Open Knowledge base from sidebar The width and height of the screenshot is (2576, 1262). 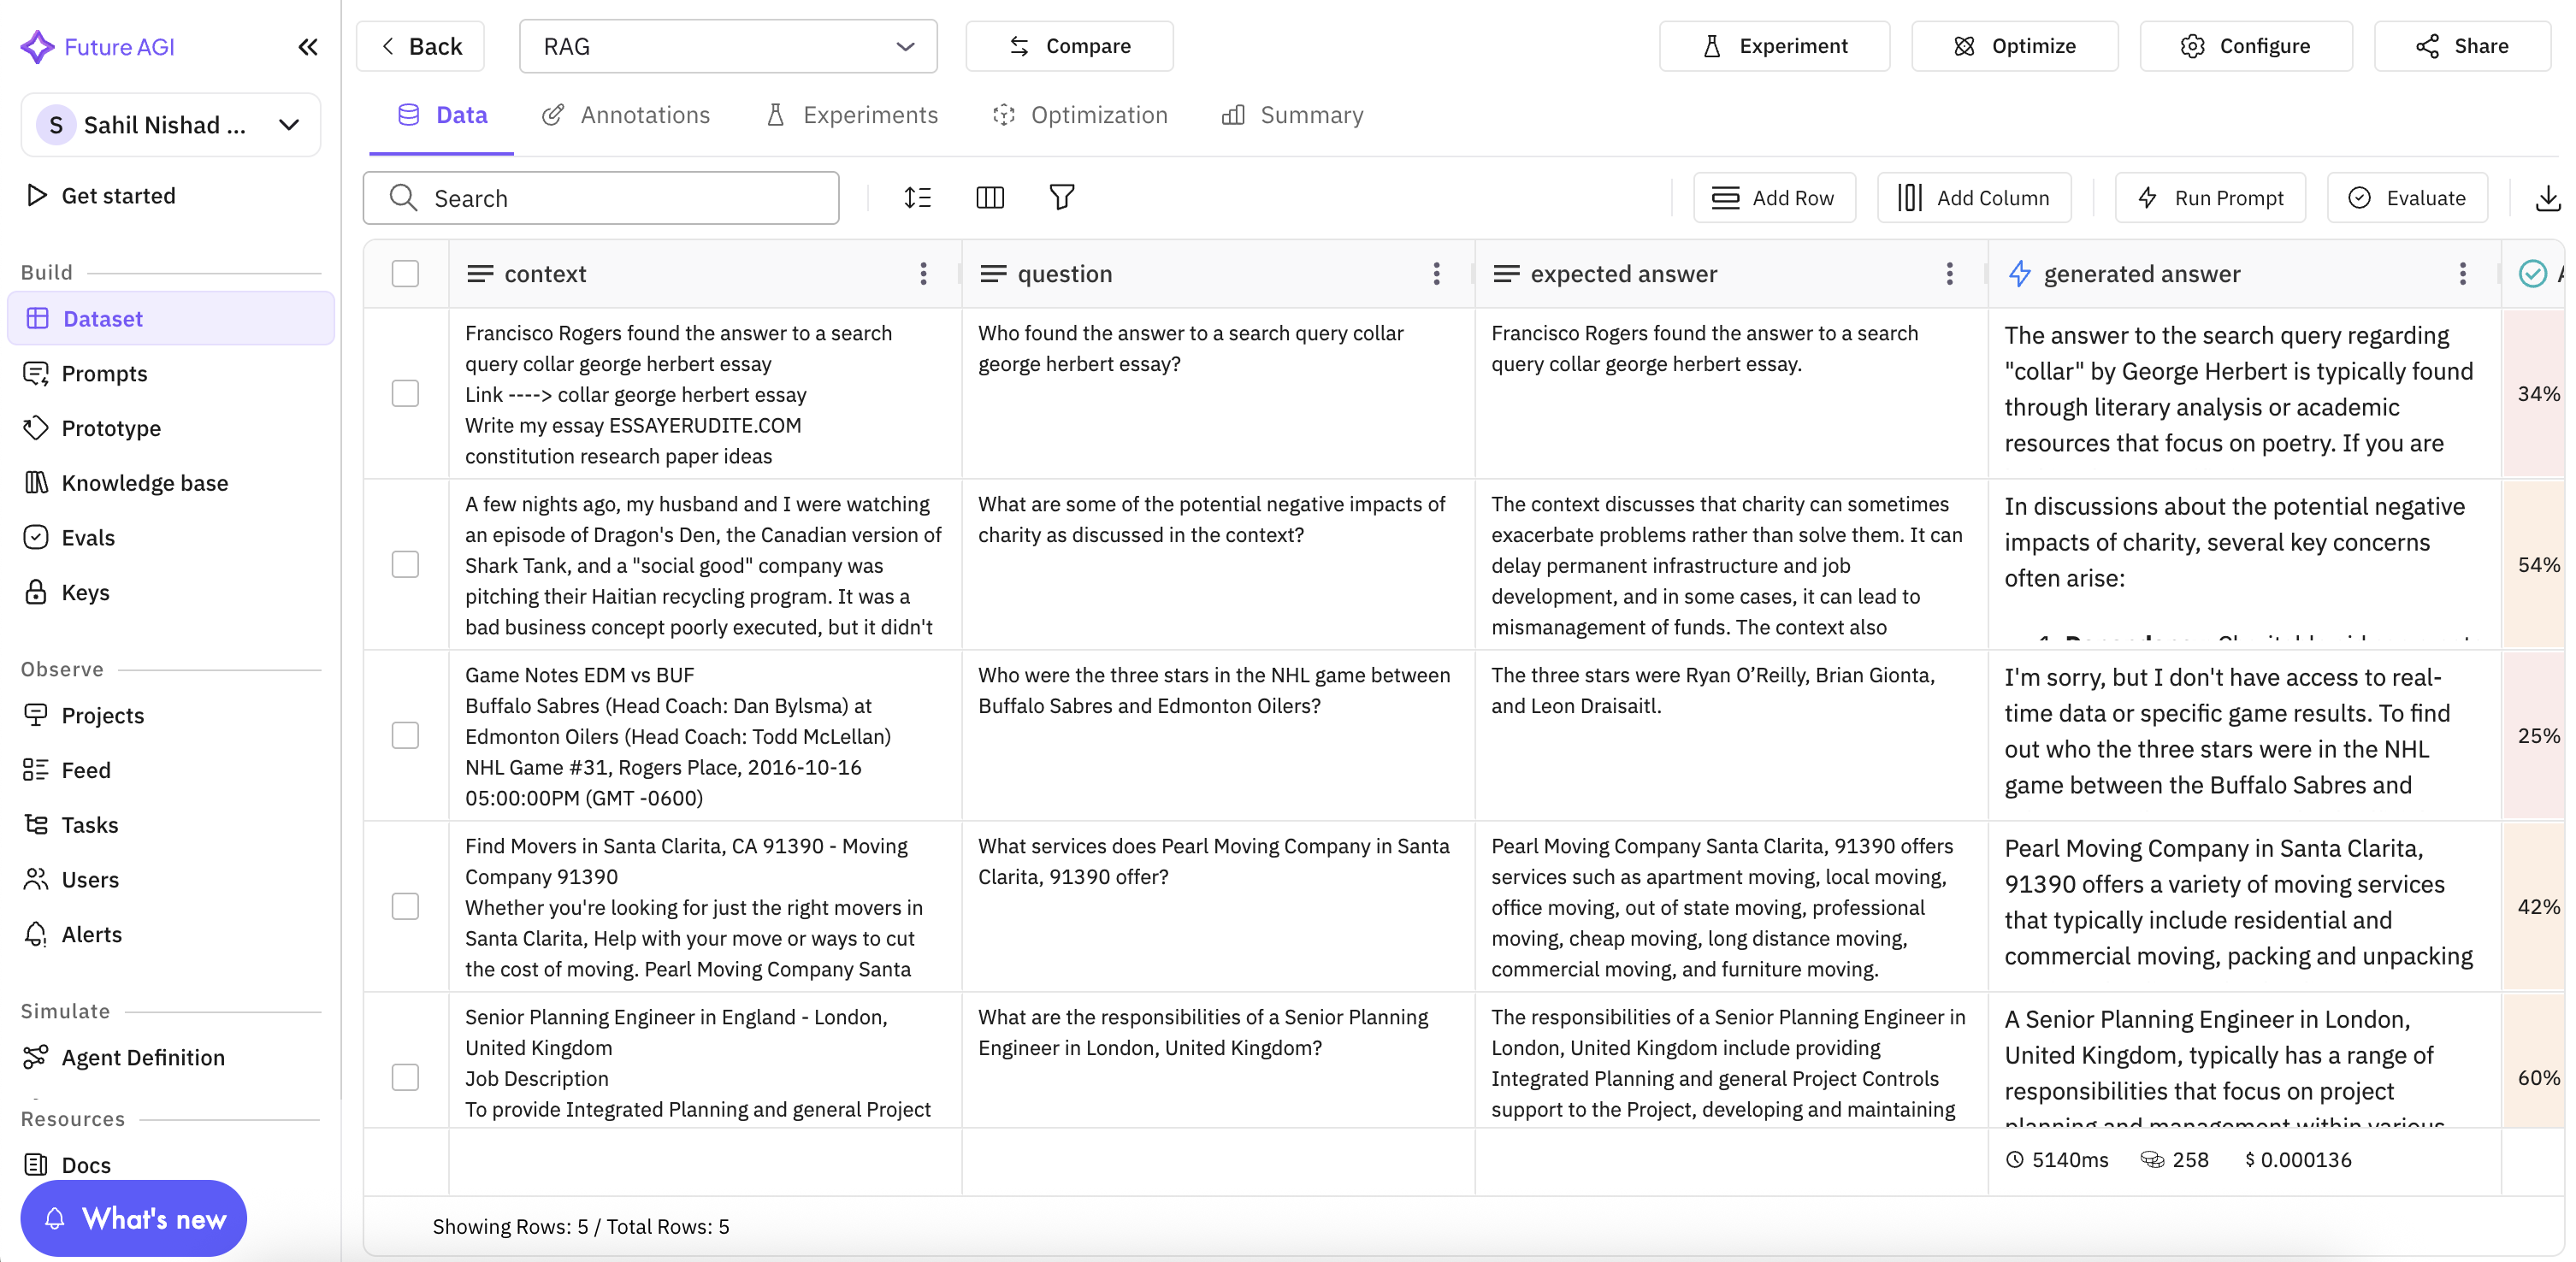pyautogui.click(x=144, y=483)
